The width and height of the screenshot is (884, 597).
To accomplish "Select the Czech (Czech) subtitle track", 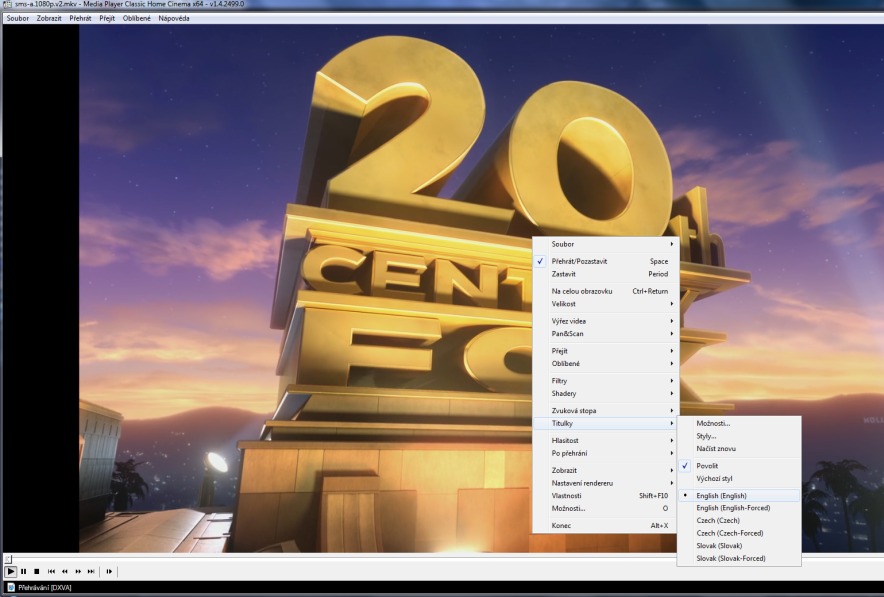I will point(718,520).
